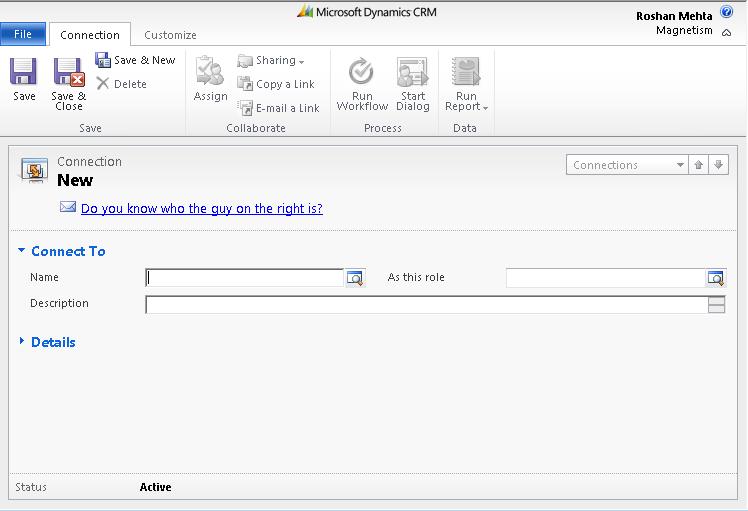Delete the connection record
748x511 pixels.
[x=121, y=84]
